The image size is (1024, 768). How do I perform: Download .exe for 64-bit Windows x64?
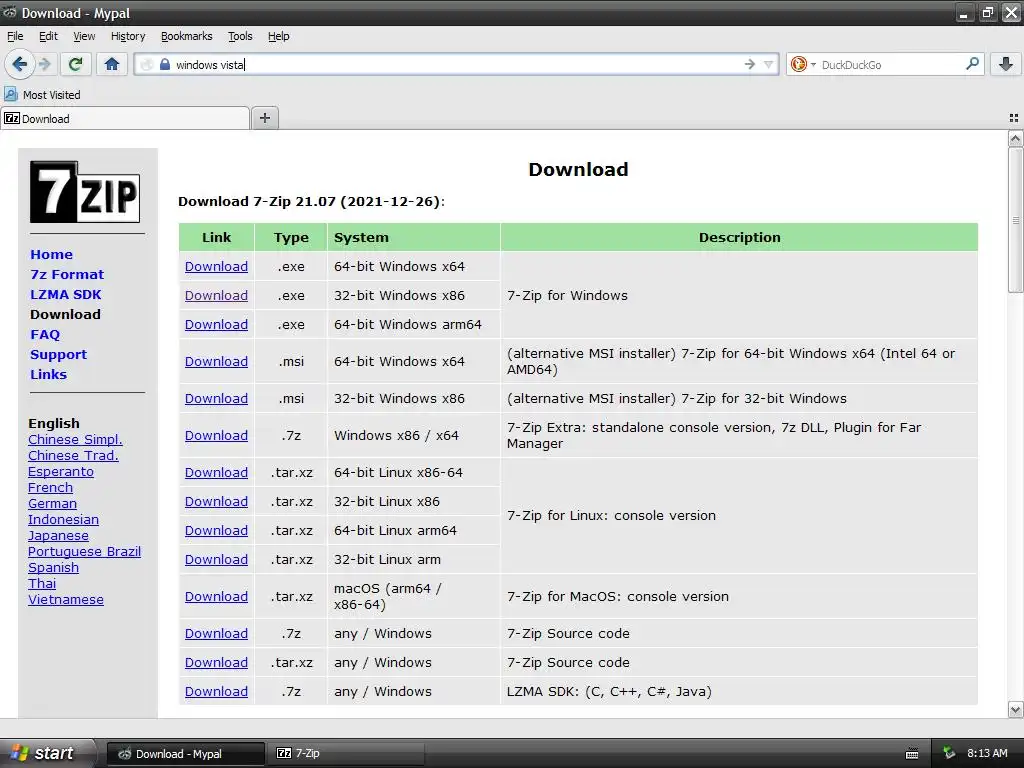click(x=216, y=266)
